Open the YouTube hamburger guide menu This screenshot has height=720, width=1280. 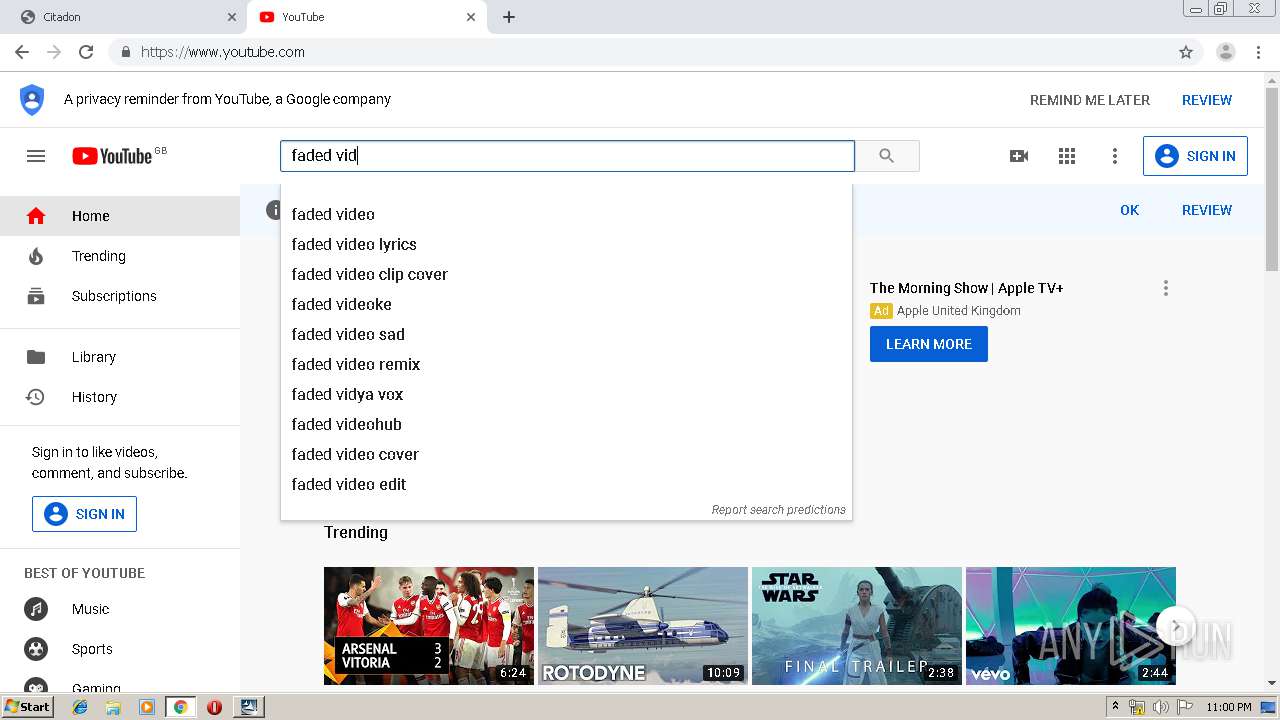pos(36,156)
